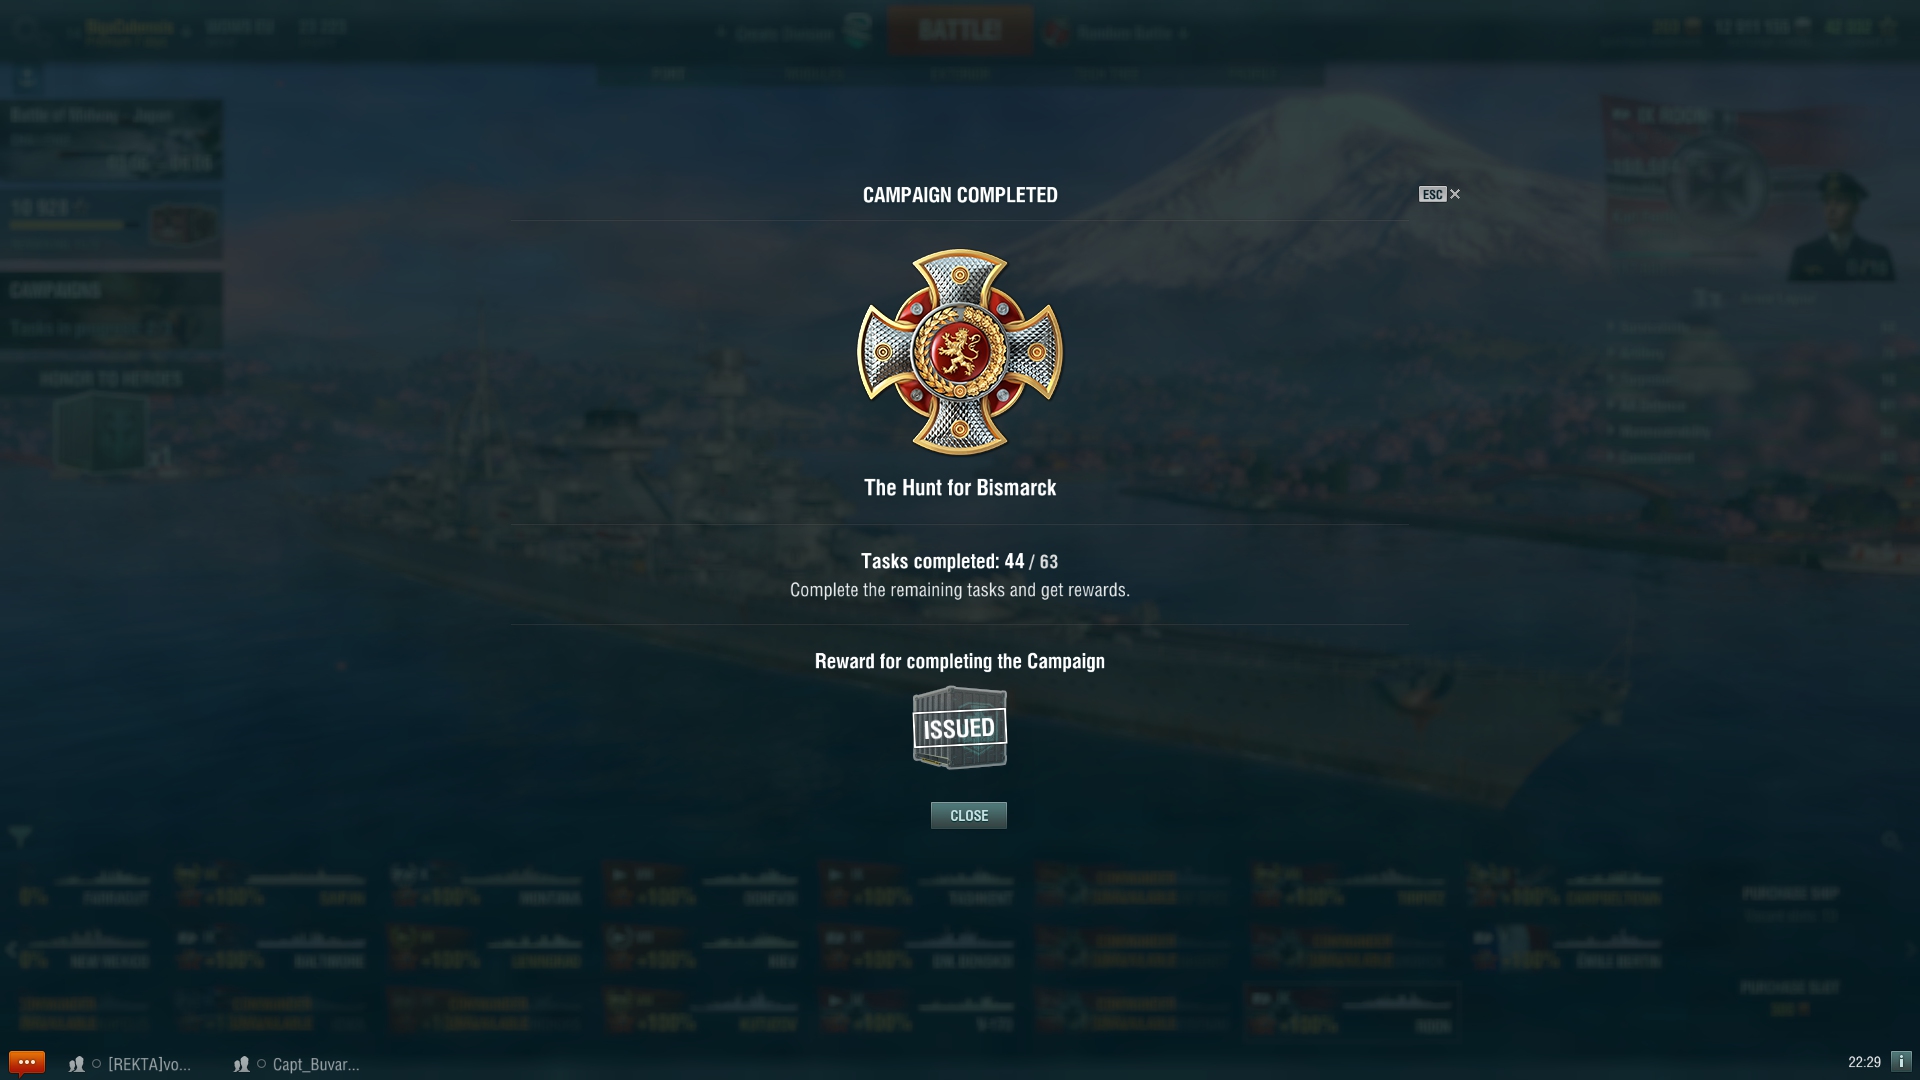Select the commander portrait at top right
Screen dimensions: 1920x1080
click(1838, 228)
